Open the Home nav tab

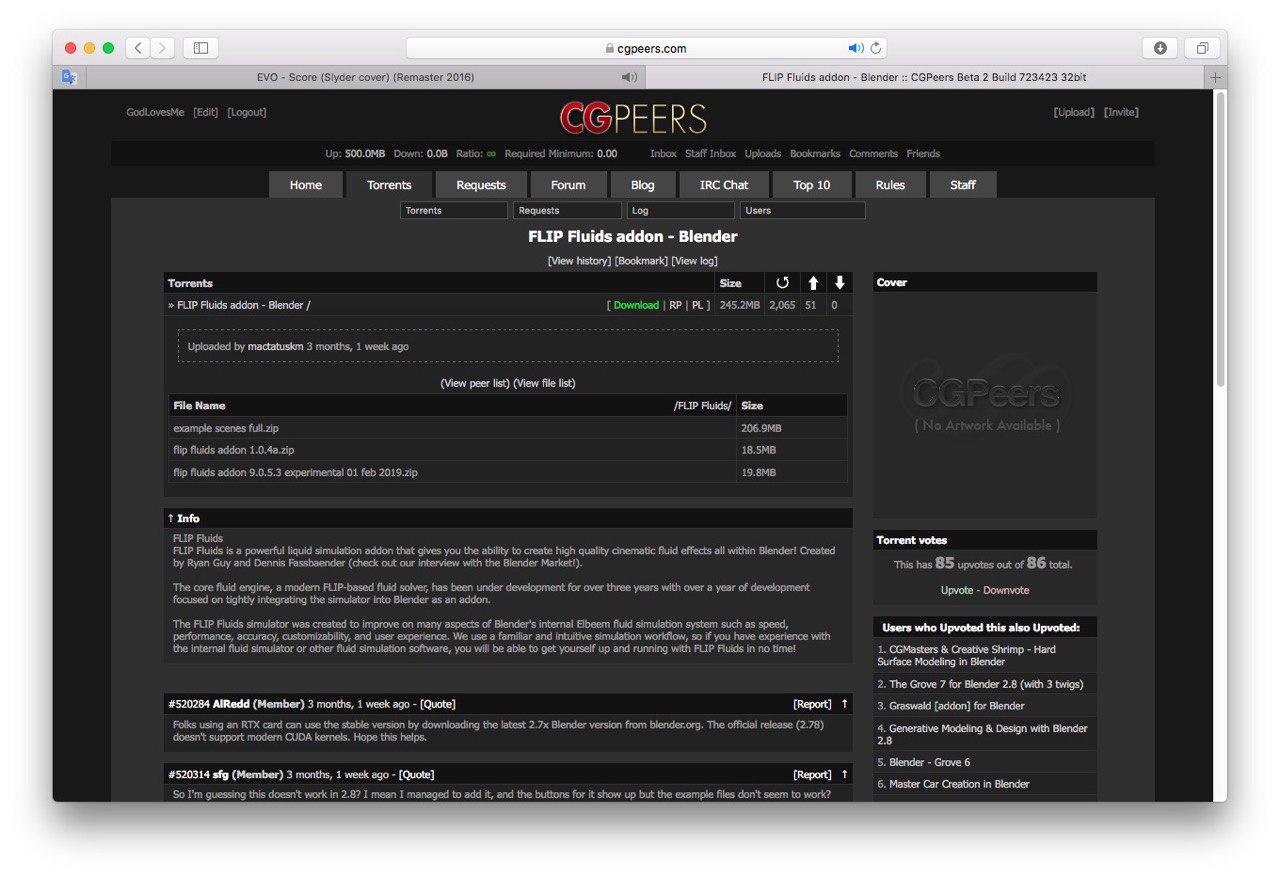point(306,185)
